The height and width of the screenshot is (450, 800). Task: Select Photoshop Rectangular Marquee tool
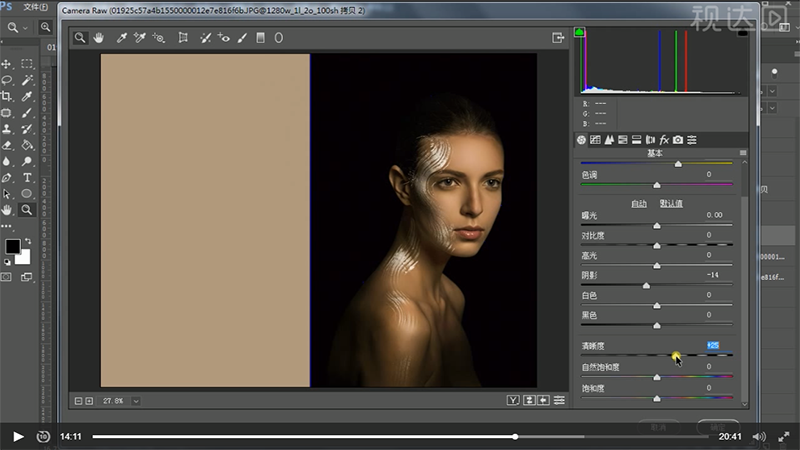pyautogui.click(x=27, y=64)
